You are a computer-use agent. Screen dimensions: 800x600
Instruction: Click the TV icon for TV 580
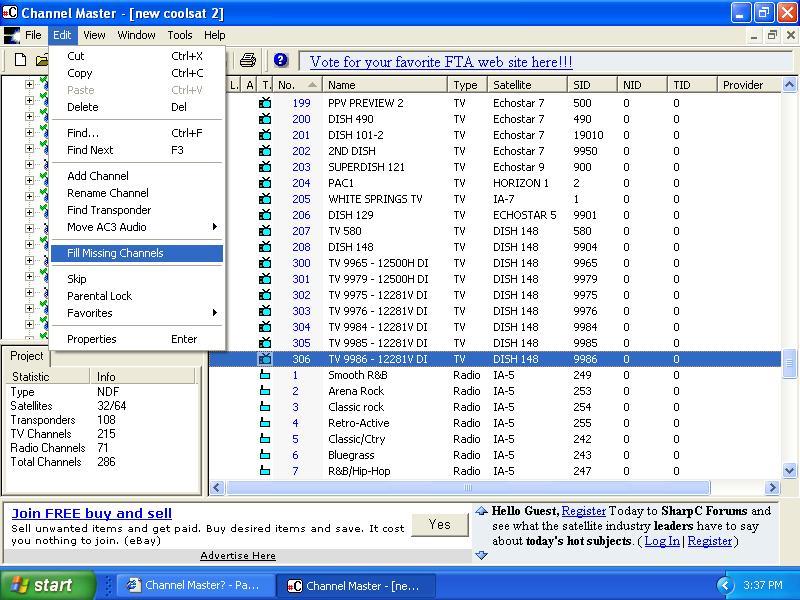click(265, 231)
